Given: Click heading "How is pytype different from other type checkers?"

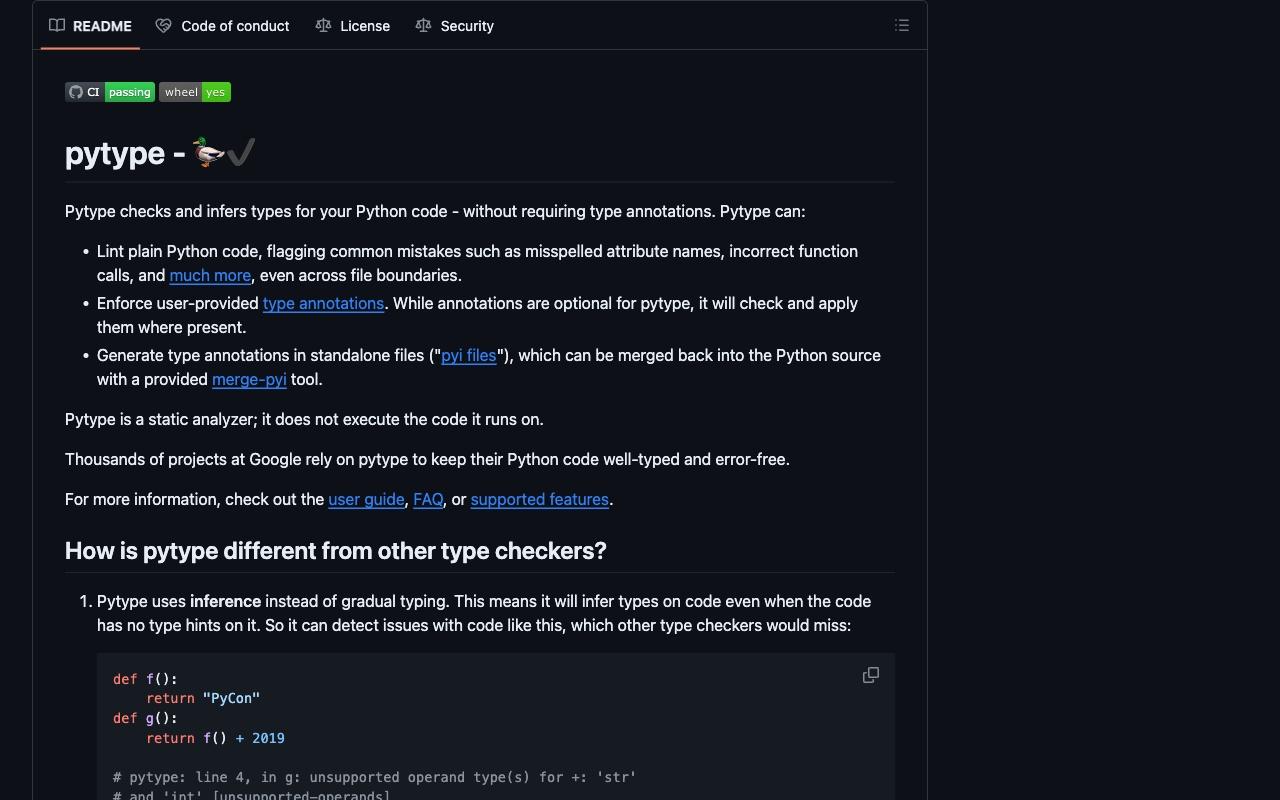Looking at the screenshot, I should 336,551.
